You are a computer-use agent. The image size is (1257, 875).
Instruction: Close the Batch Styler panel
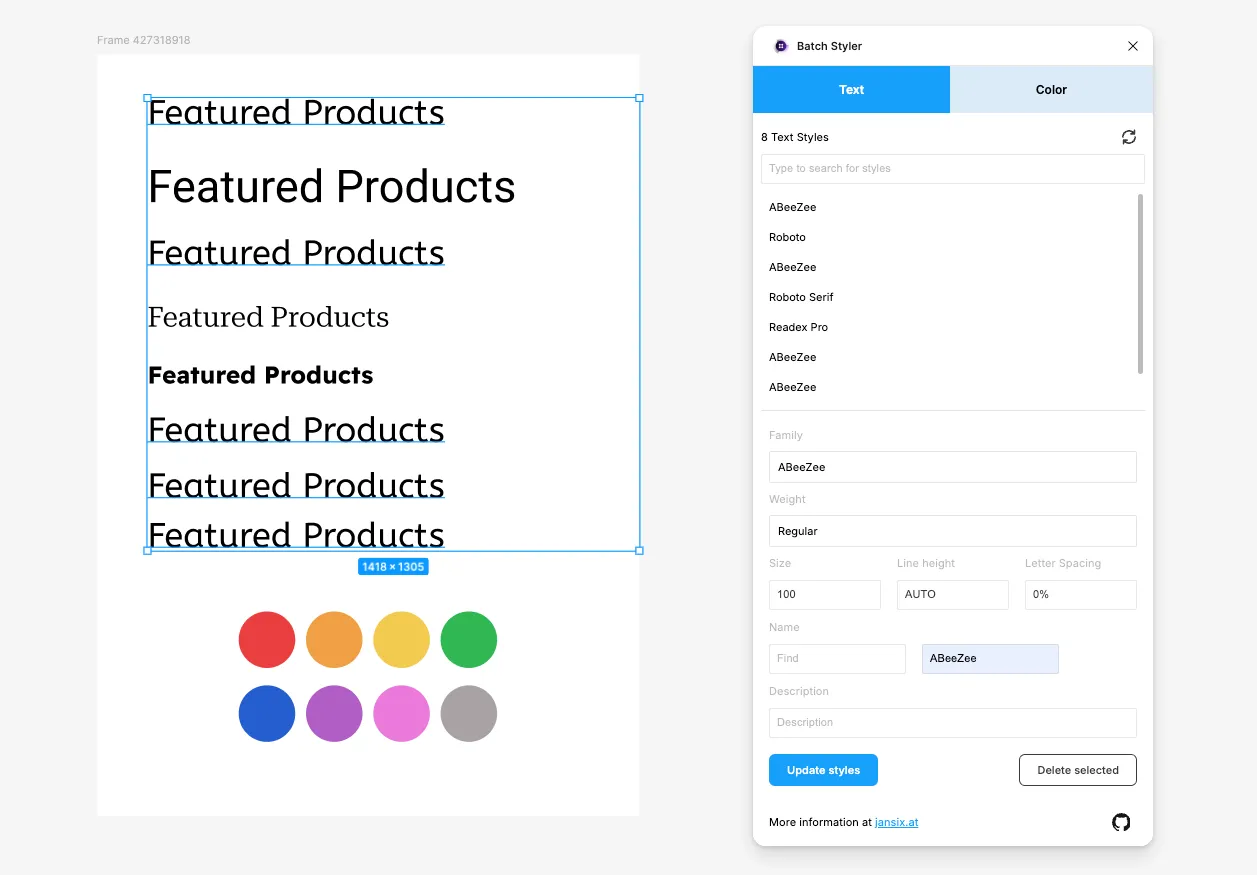pos(1133,46)
